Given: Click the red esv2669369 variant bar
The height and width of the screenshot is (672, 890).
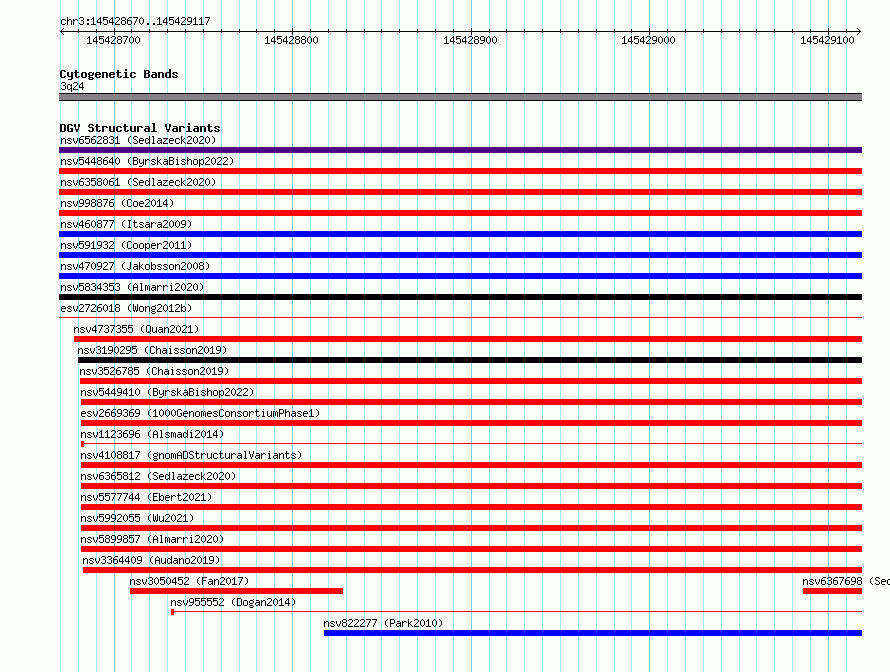Looking at the screenshot, I should [x=471, y=423].
